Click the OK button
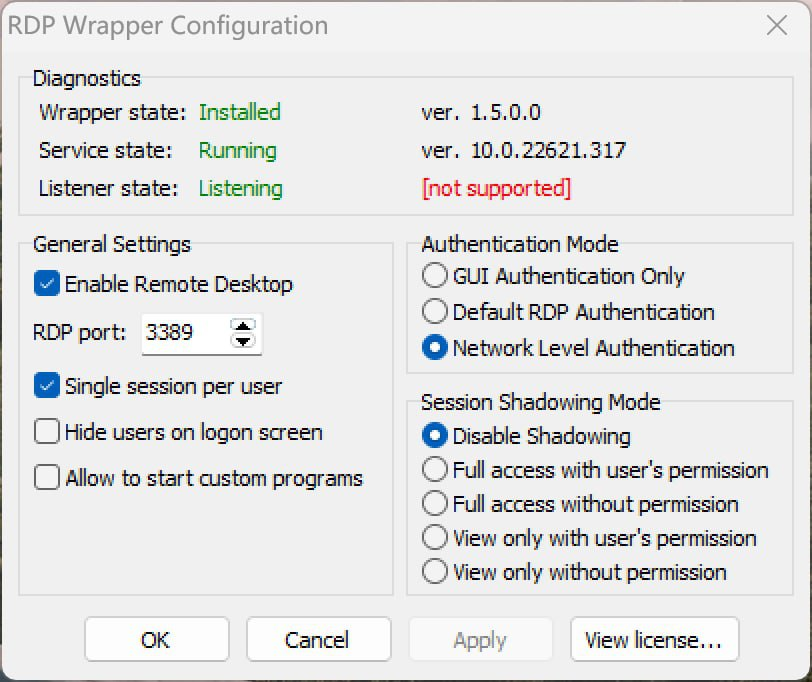The width and height of the screenshot is (812, 682). [x=156, y=639]
